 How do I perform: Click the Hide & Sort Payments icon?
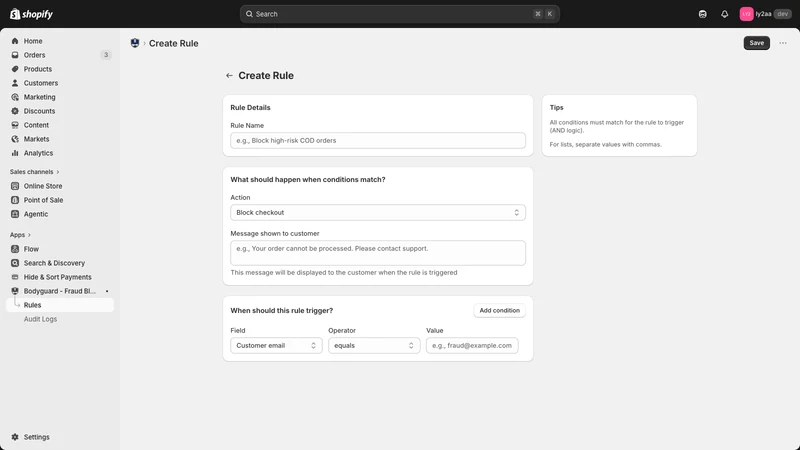[15, 277]
